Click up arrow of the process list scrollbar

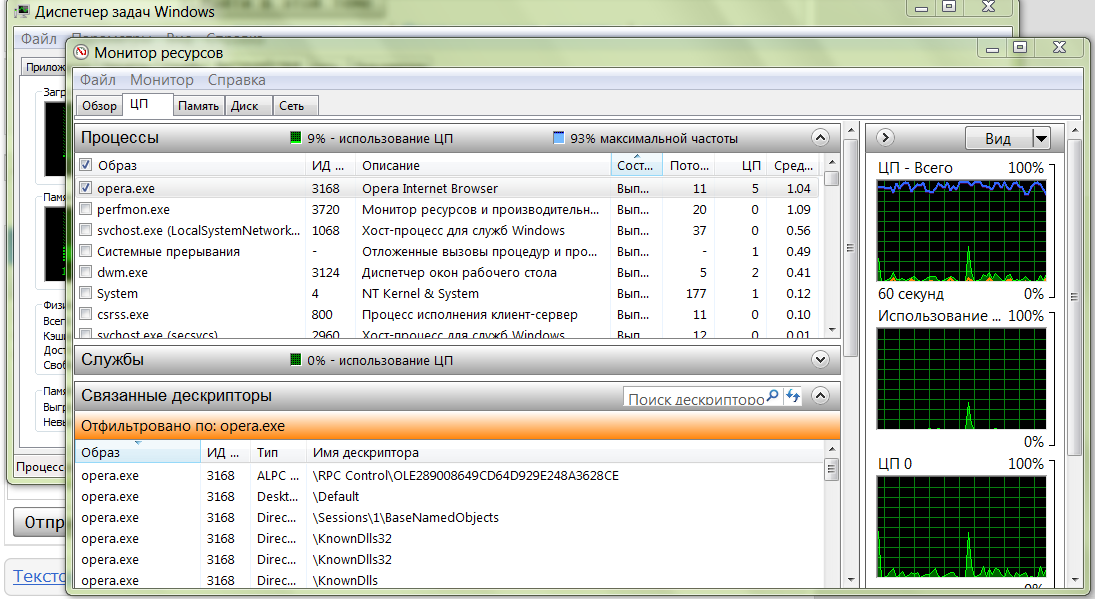click(831, 163)
